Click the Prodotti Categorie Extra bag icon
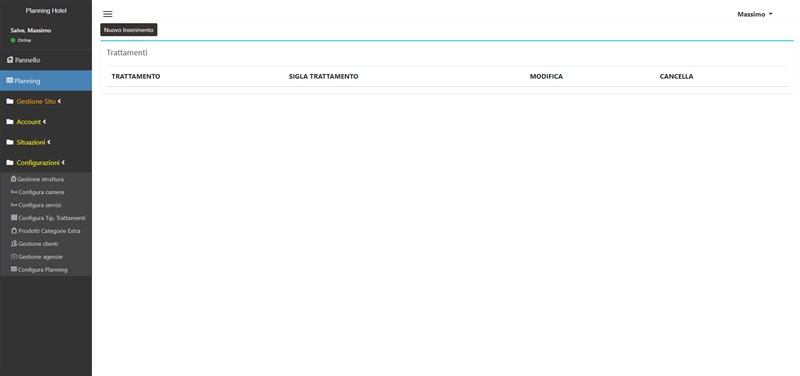This screenshot has width=800, height=376. [14, 231]
